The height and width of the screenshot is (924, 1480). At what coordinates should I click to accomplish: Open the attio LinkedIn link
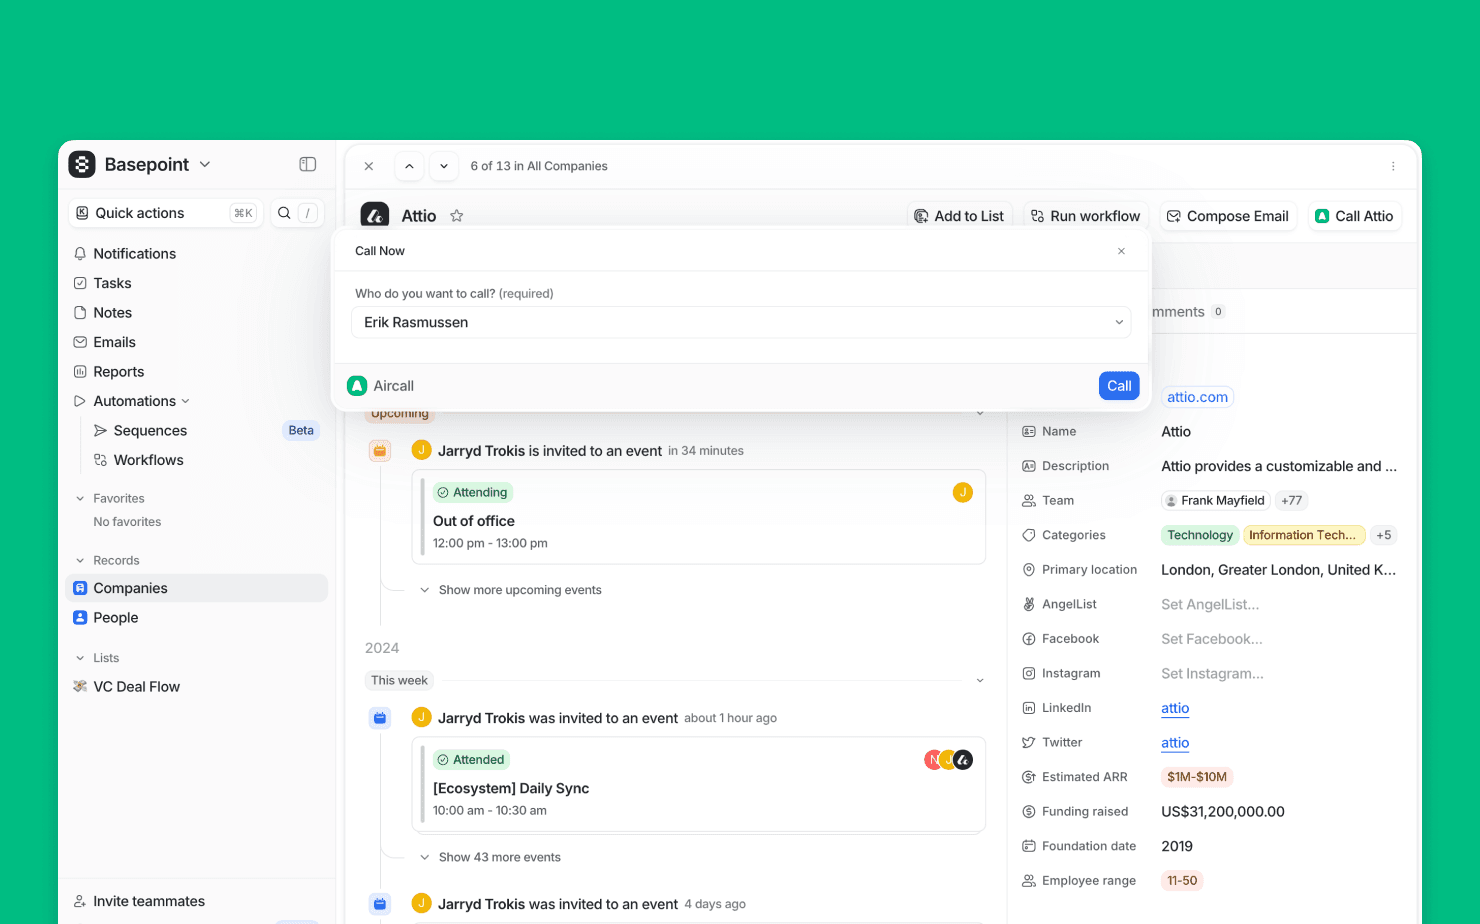[x=1175, y=708]
